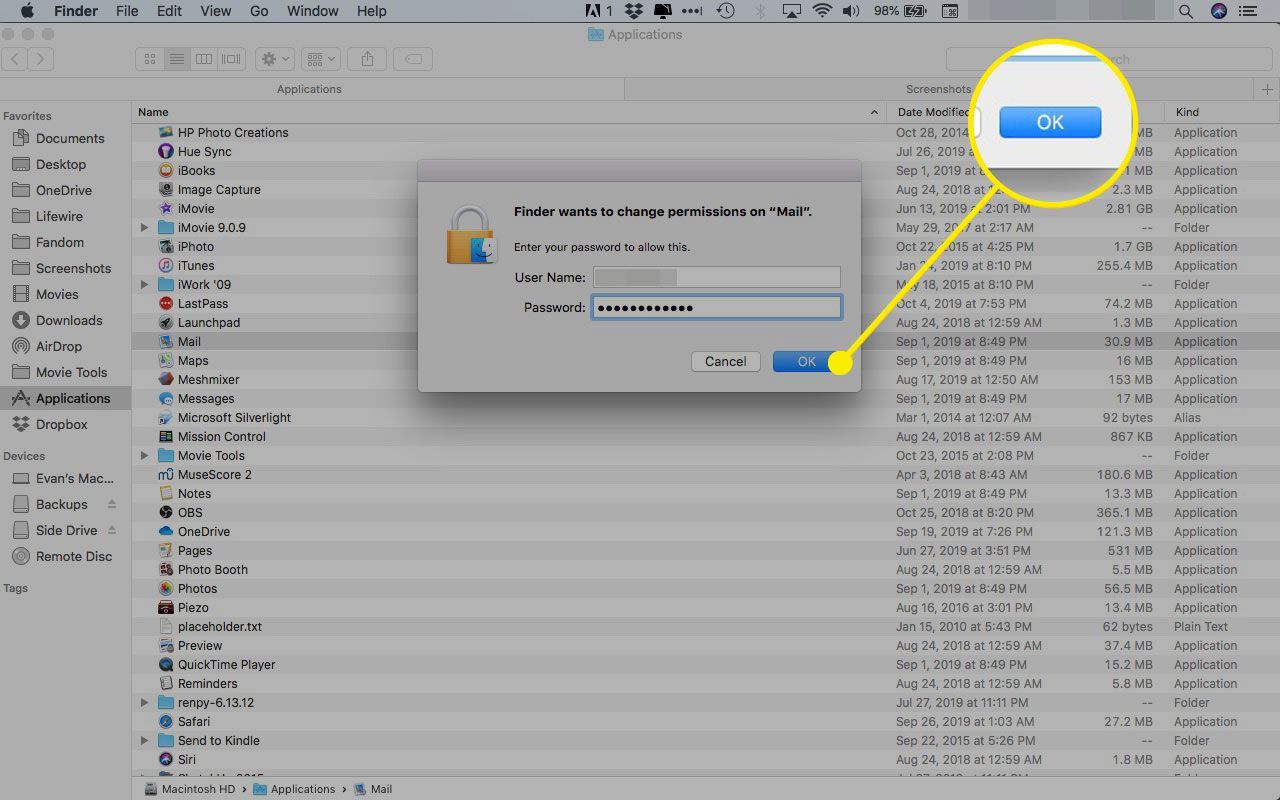The width and height of the screenshot is (1280, 800).
Task: Open the Finder menu in menu bar
Action: (75, 11)
